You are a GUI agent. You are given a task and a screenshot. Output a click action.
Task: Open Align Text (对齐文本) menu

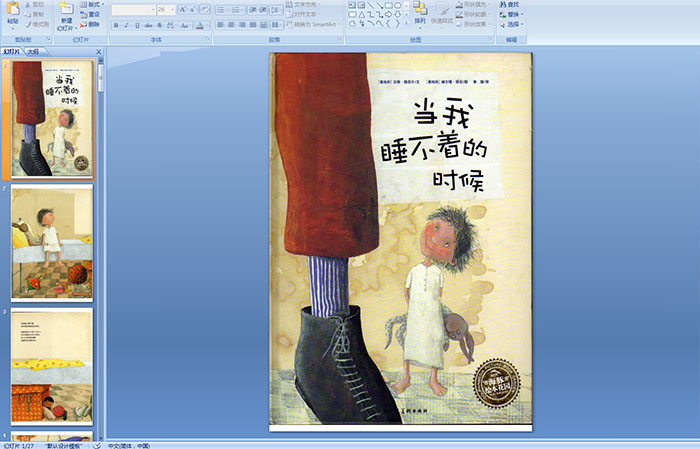pyautogui.click(x=303, y=14)
